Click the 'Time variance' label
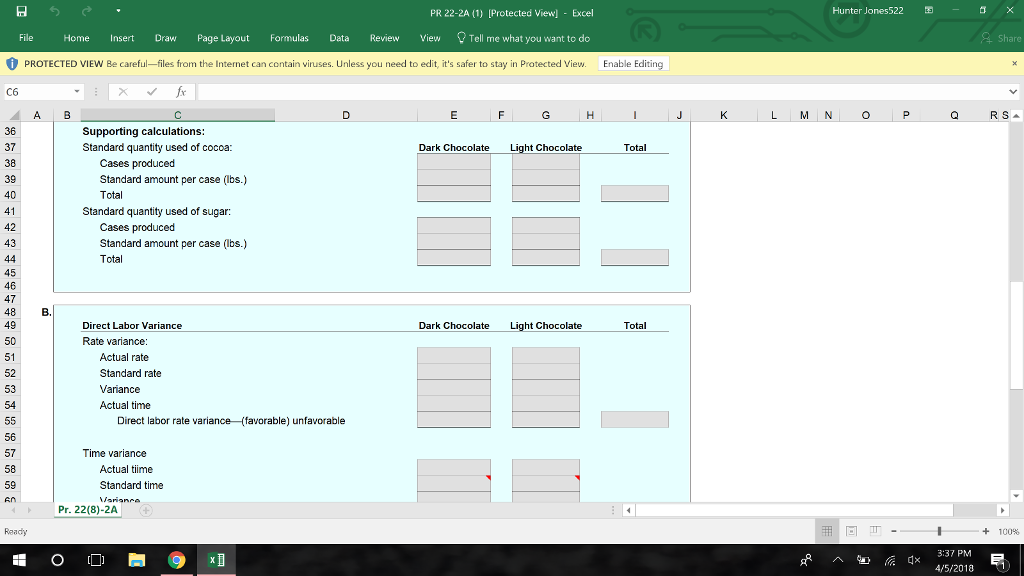The width and height of the screenshot is (1024, 576). coord(114,453)
